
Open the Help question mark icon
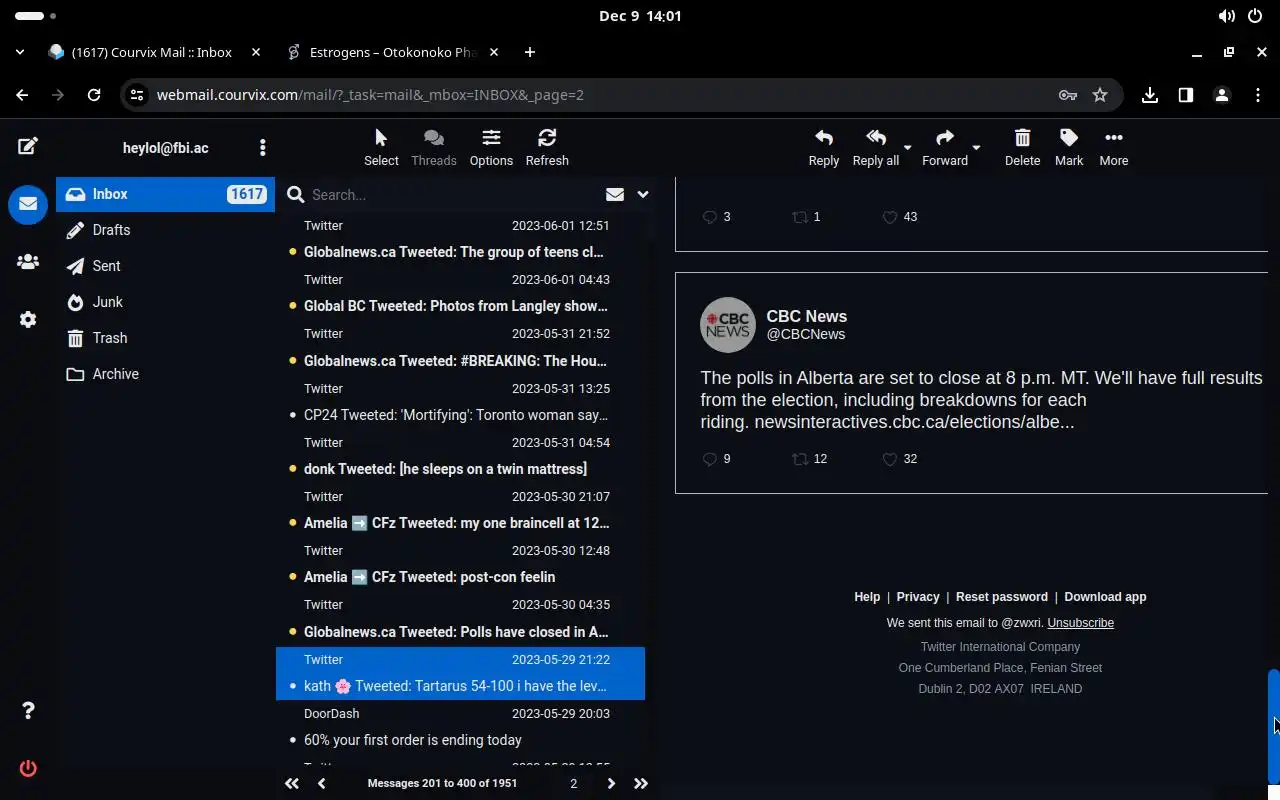28,711
